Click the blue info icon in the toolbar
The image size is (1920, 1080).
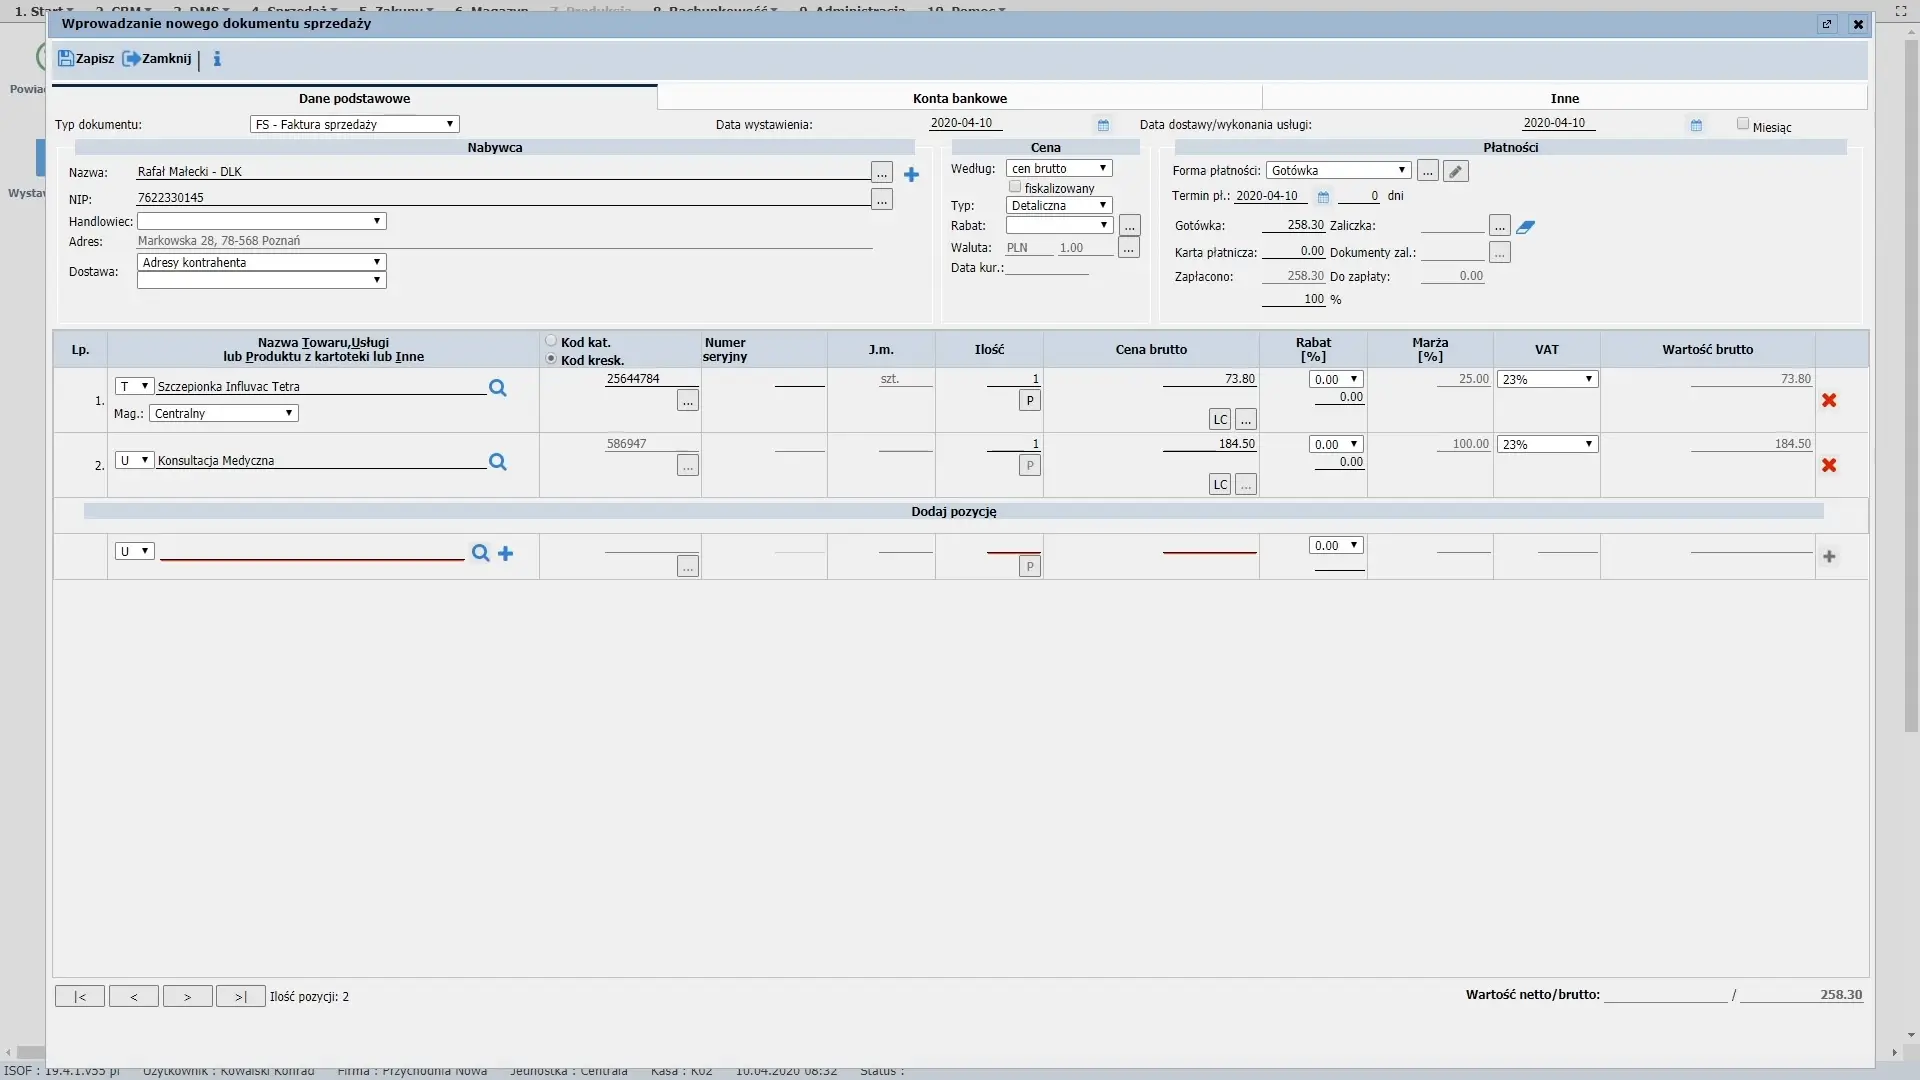coord(217,59)
